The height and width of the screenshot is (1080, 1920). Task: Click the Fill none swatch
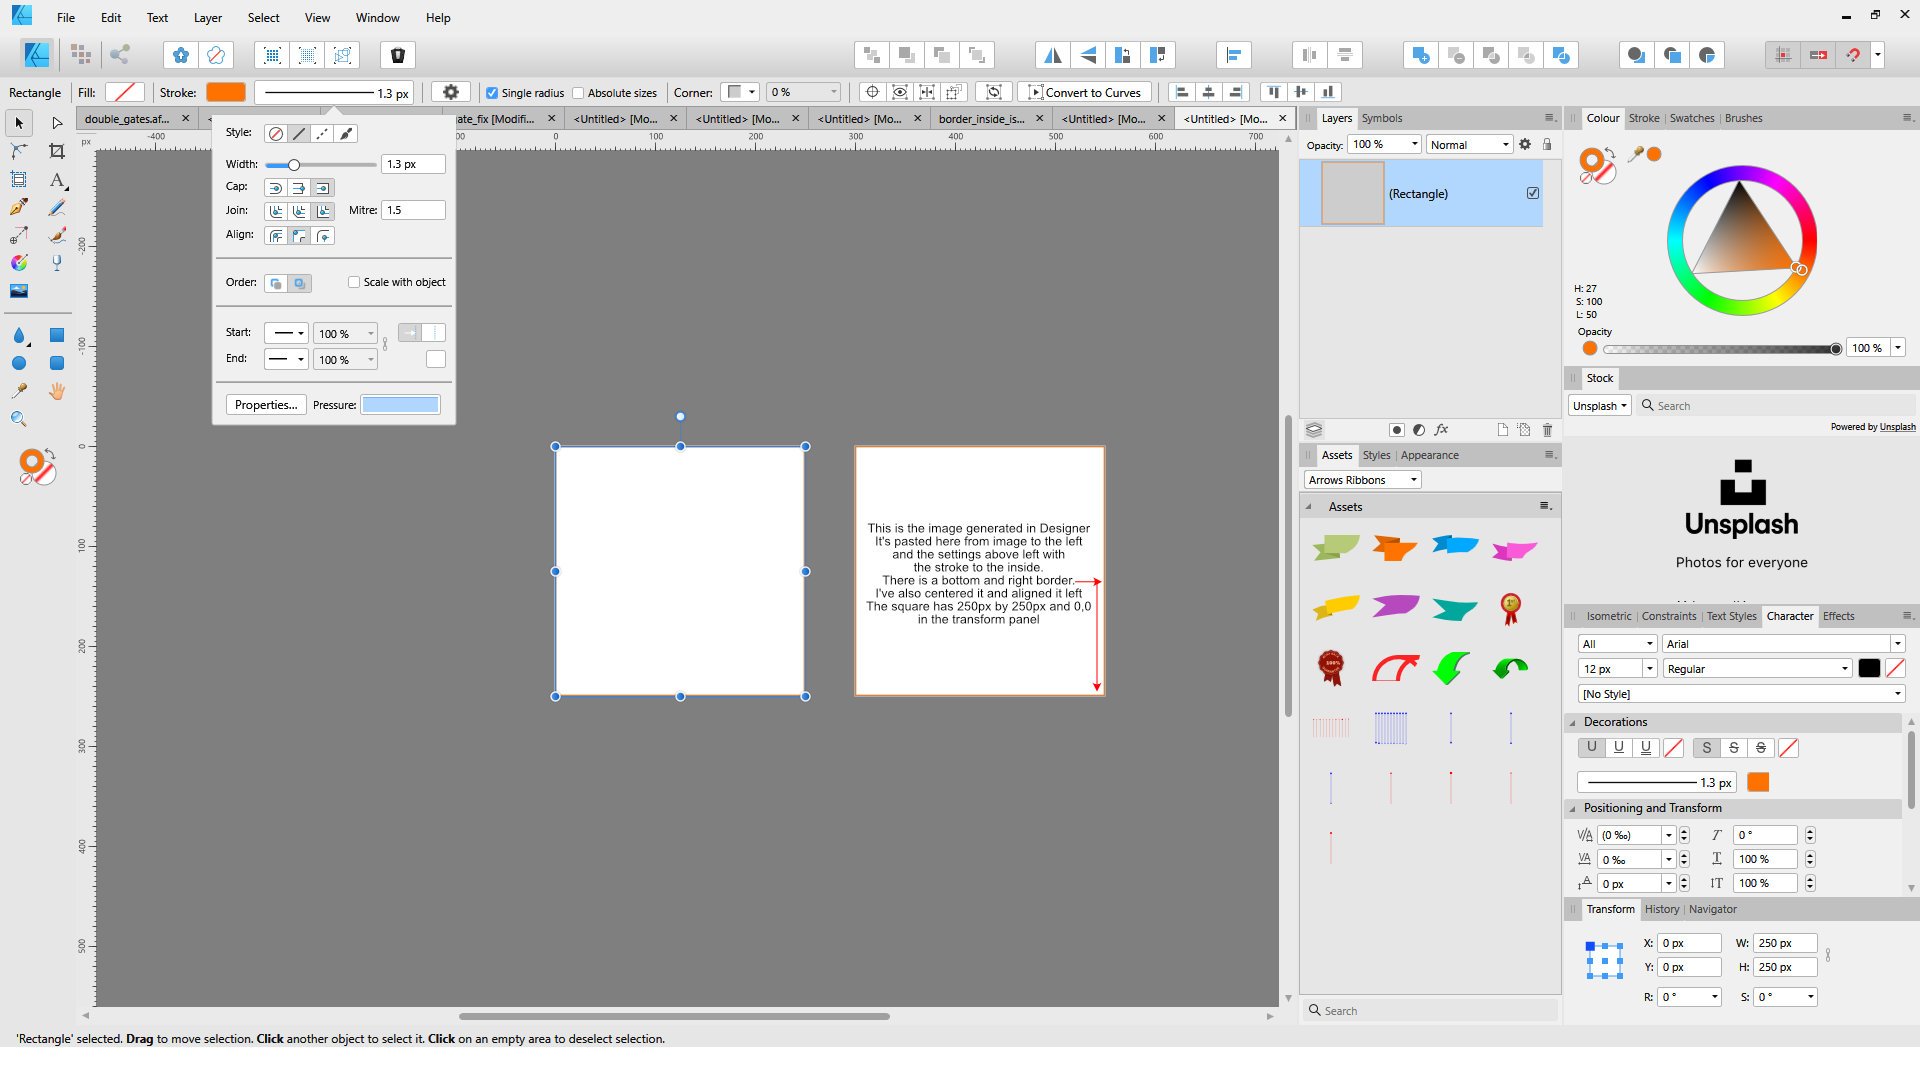(x=125, y=92)
